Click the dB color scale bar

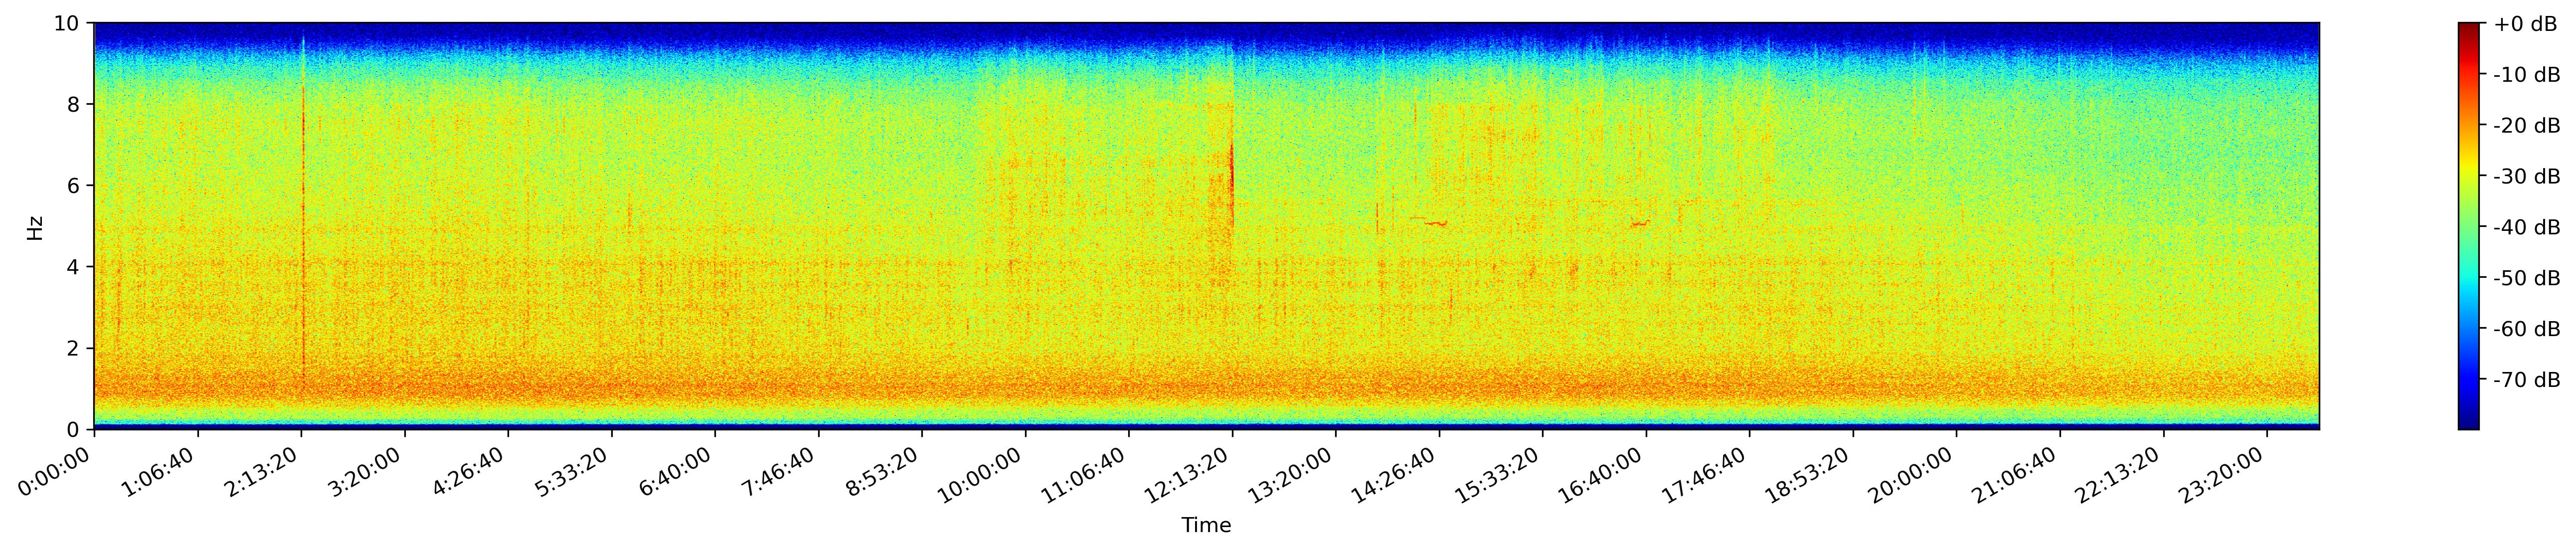coord(2469,226)
